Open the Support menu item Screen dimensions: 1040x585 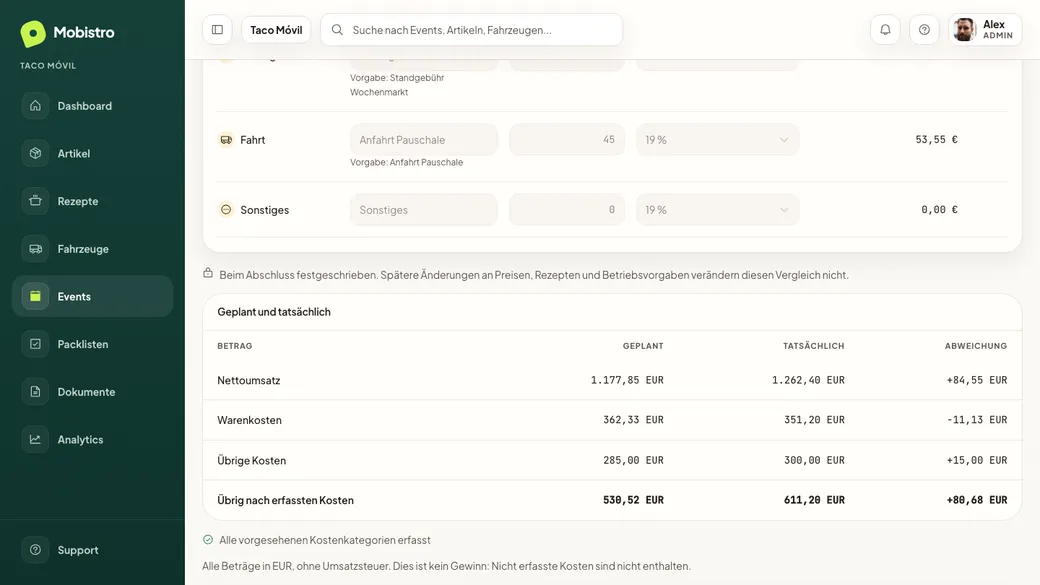pos(93,550)
